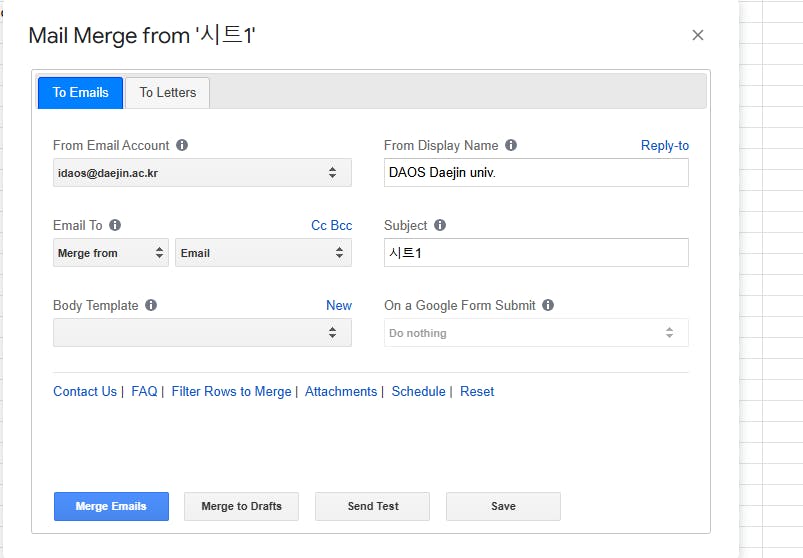This screenshot has width=803, height=558.
Task: Close the Mail Merge dialog
Action: tap(698, 35)
